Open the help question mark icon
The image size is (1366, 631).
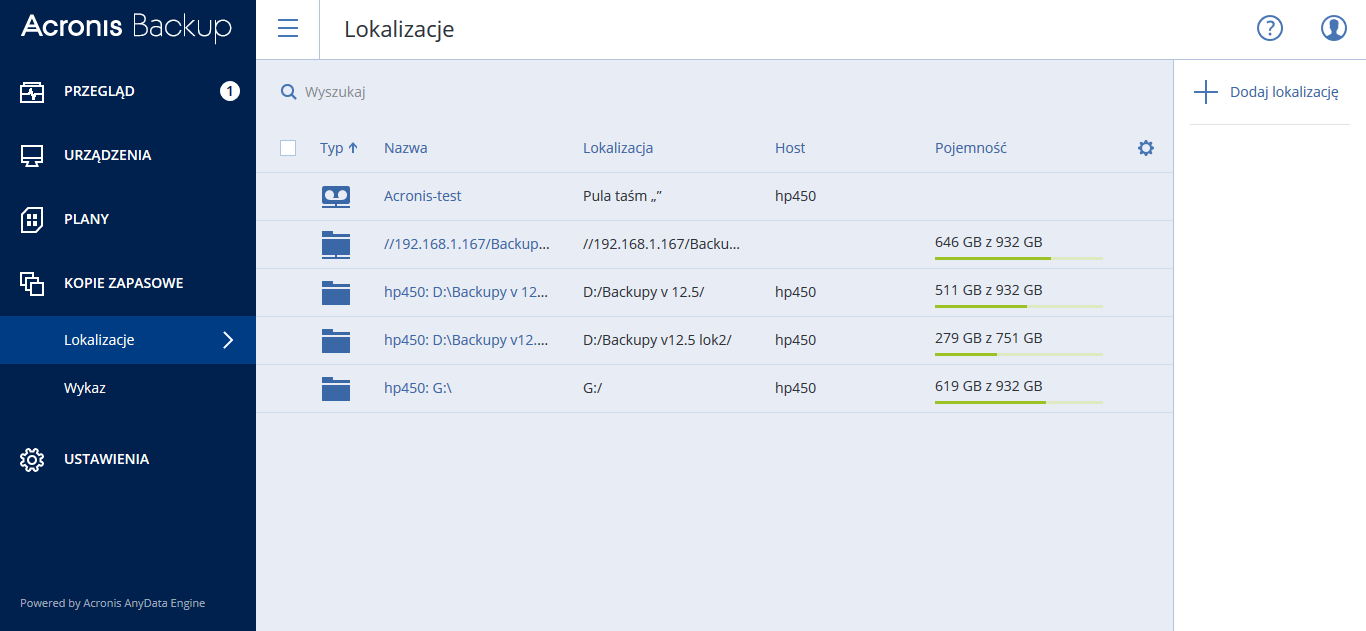tap(1269, 28)
